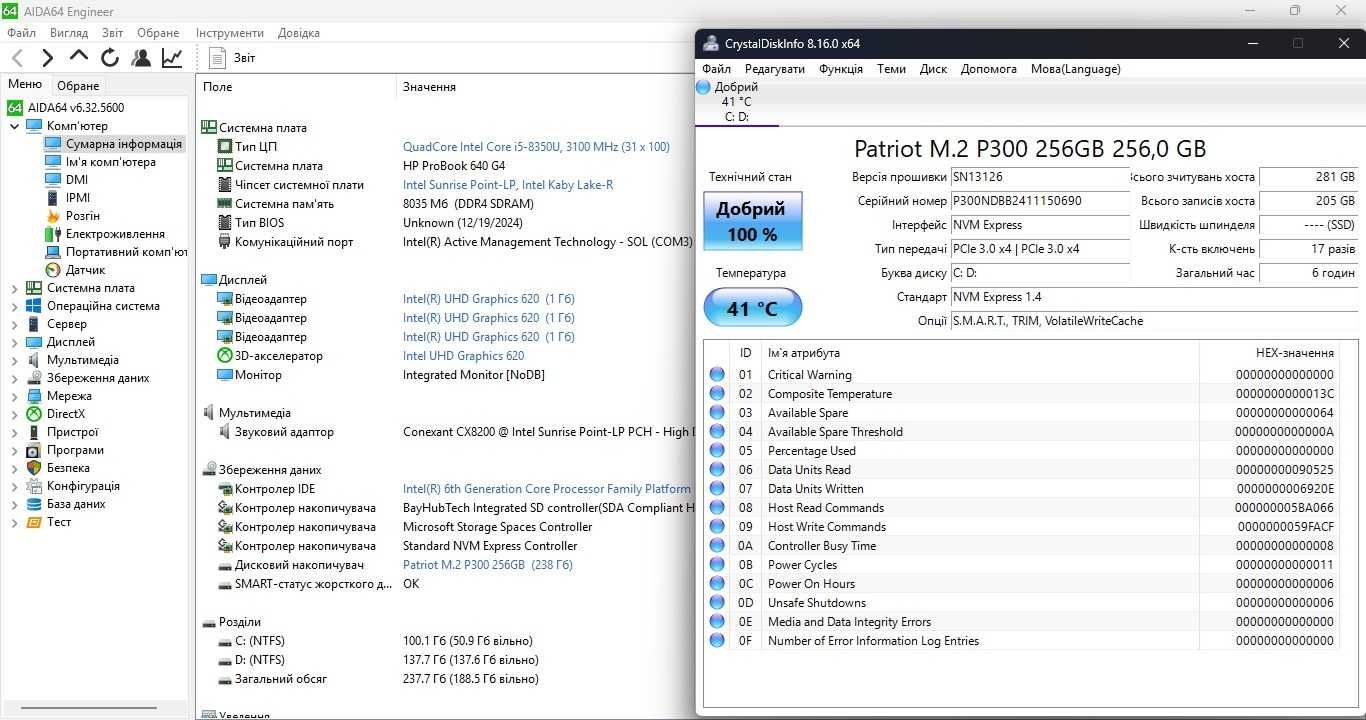This screenshot has height=720, width=1366.
Task: Select the DMI tree item
Action: point(77,180)
